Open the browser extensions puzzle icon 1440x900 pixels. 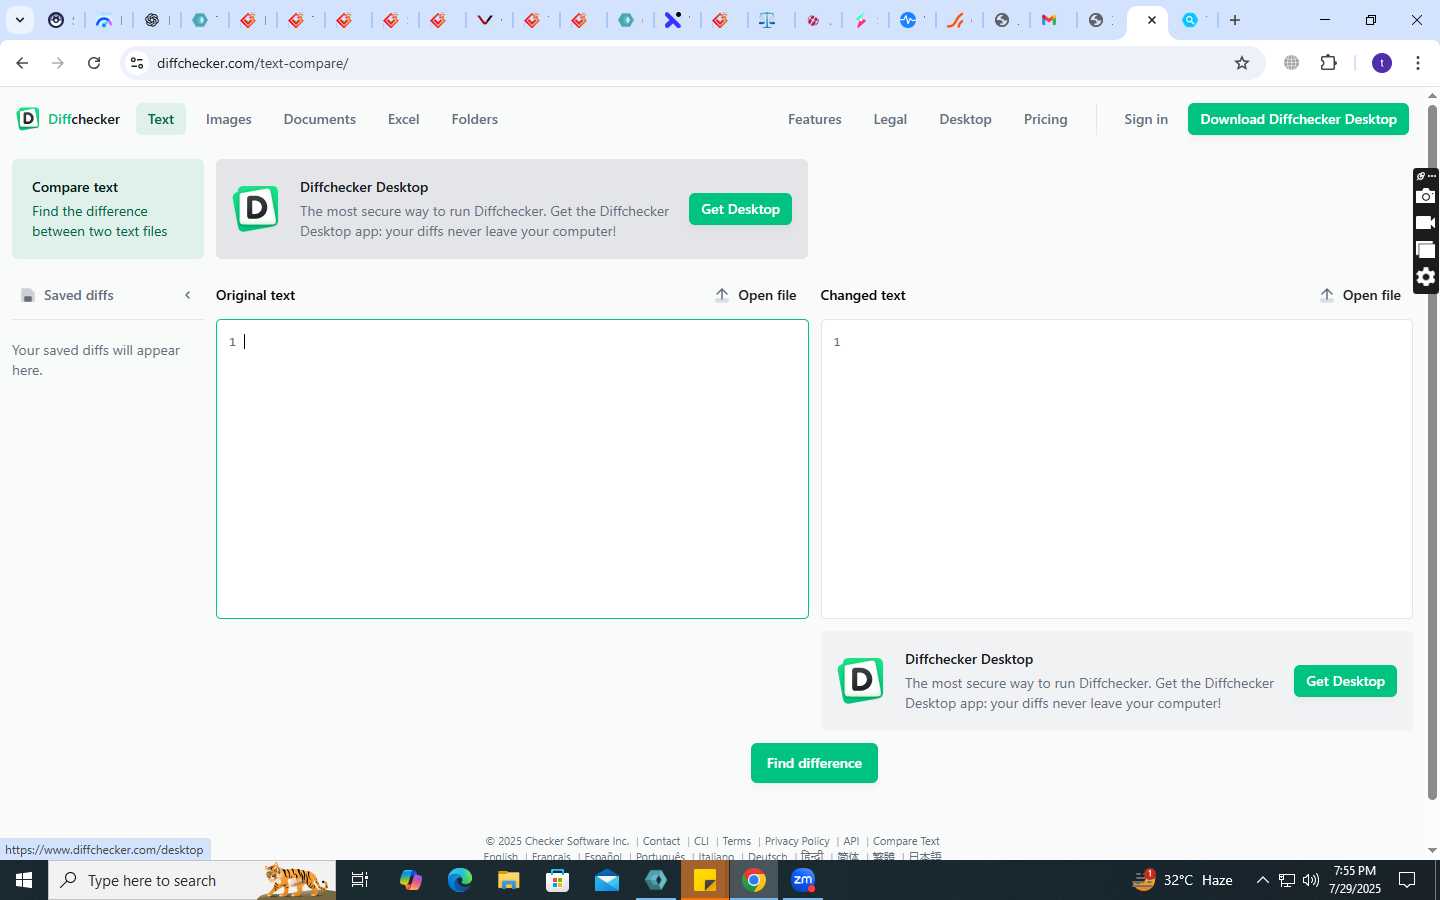click(1328, 63)
